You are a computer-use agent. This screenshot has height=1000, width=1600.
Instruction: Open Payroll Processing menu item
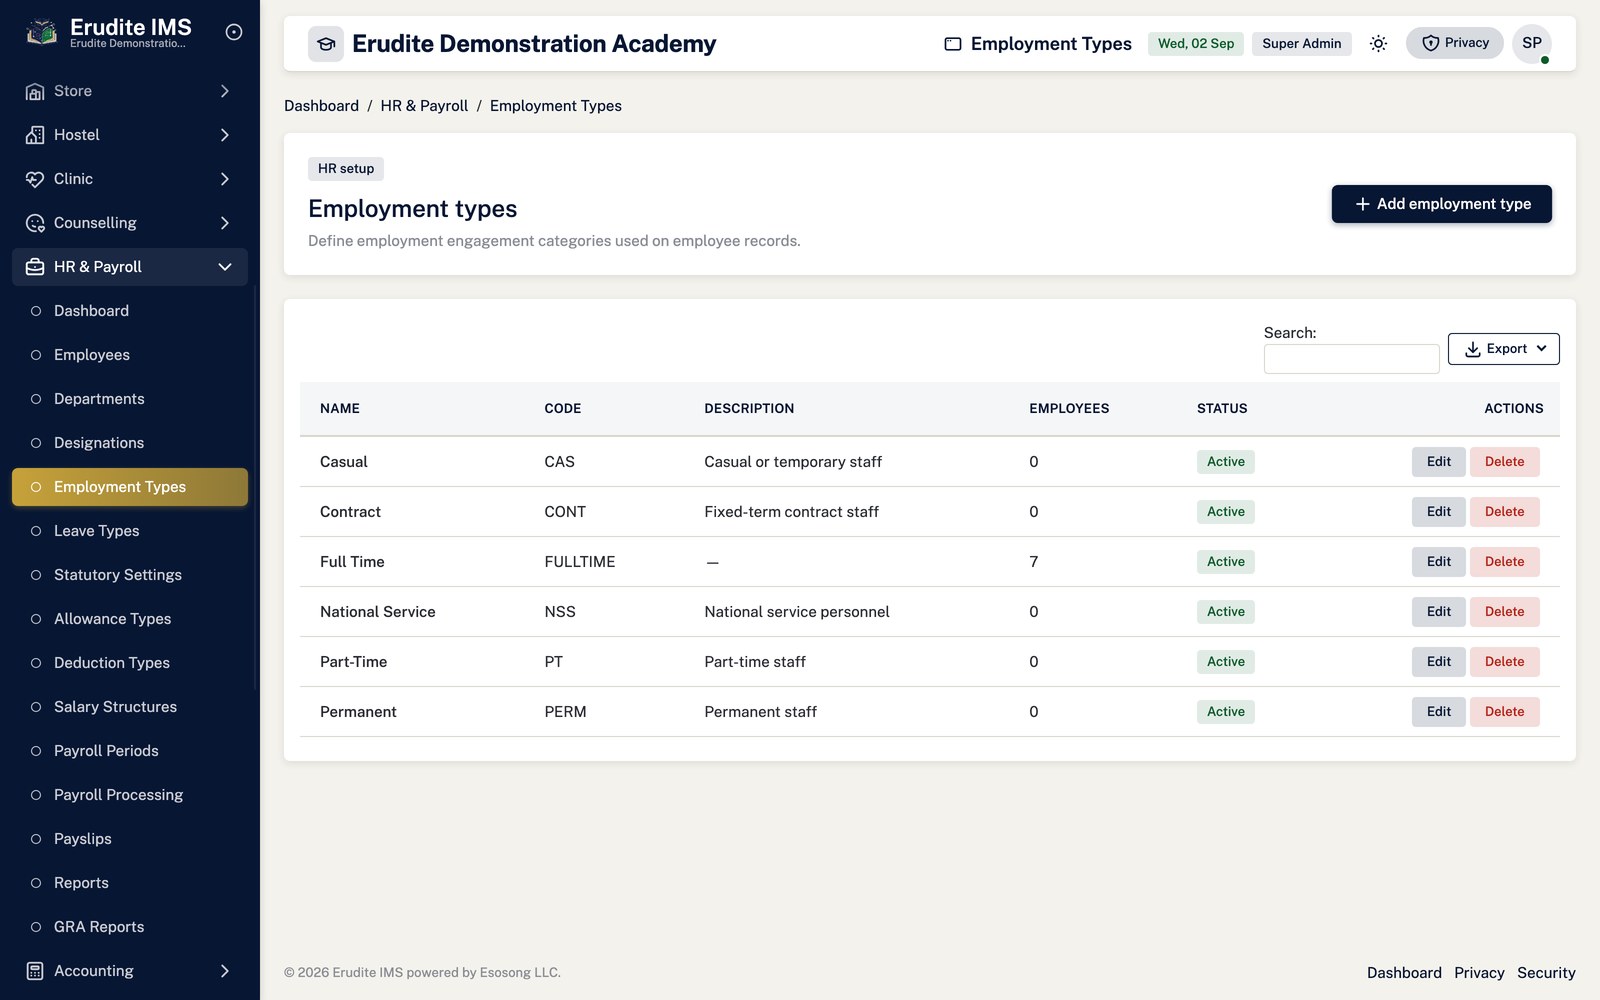point(130,795)
